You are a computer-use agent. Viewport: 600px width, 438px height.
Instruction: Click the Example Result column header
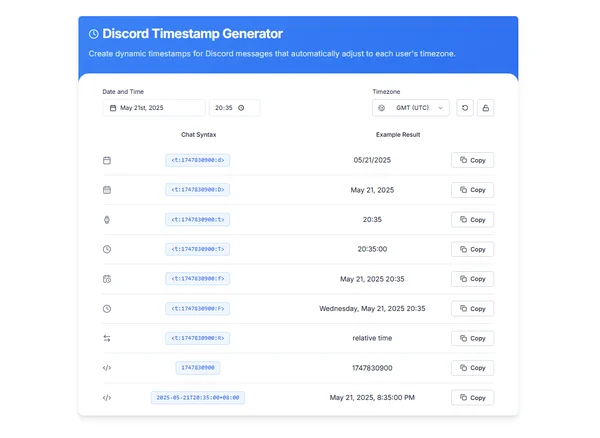click(398, 135)
